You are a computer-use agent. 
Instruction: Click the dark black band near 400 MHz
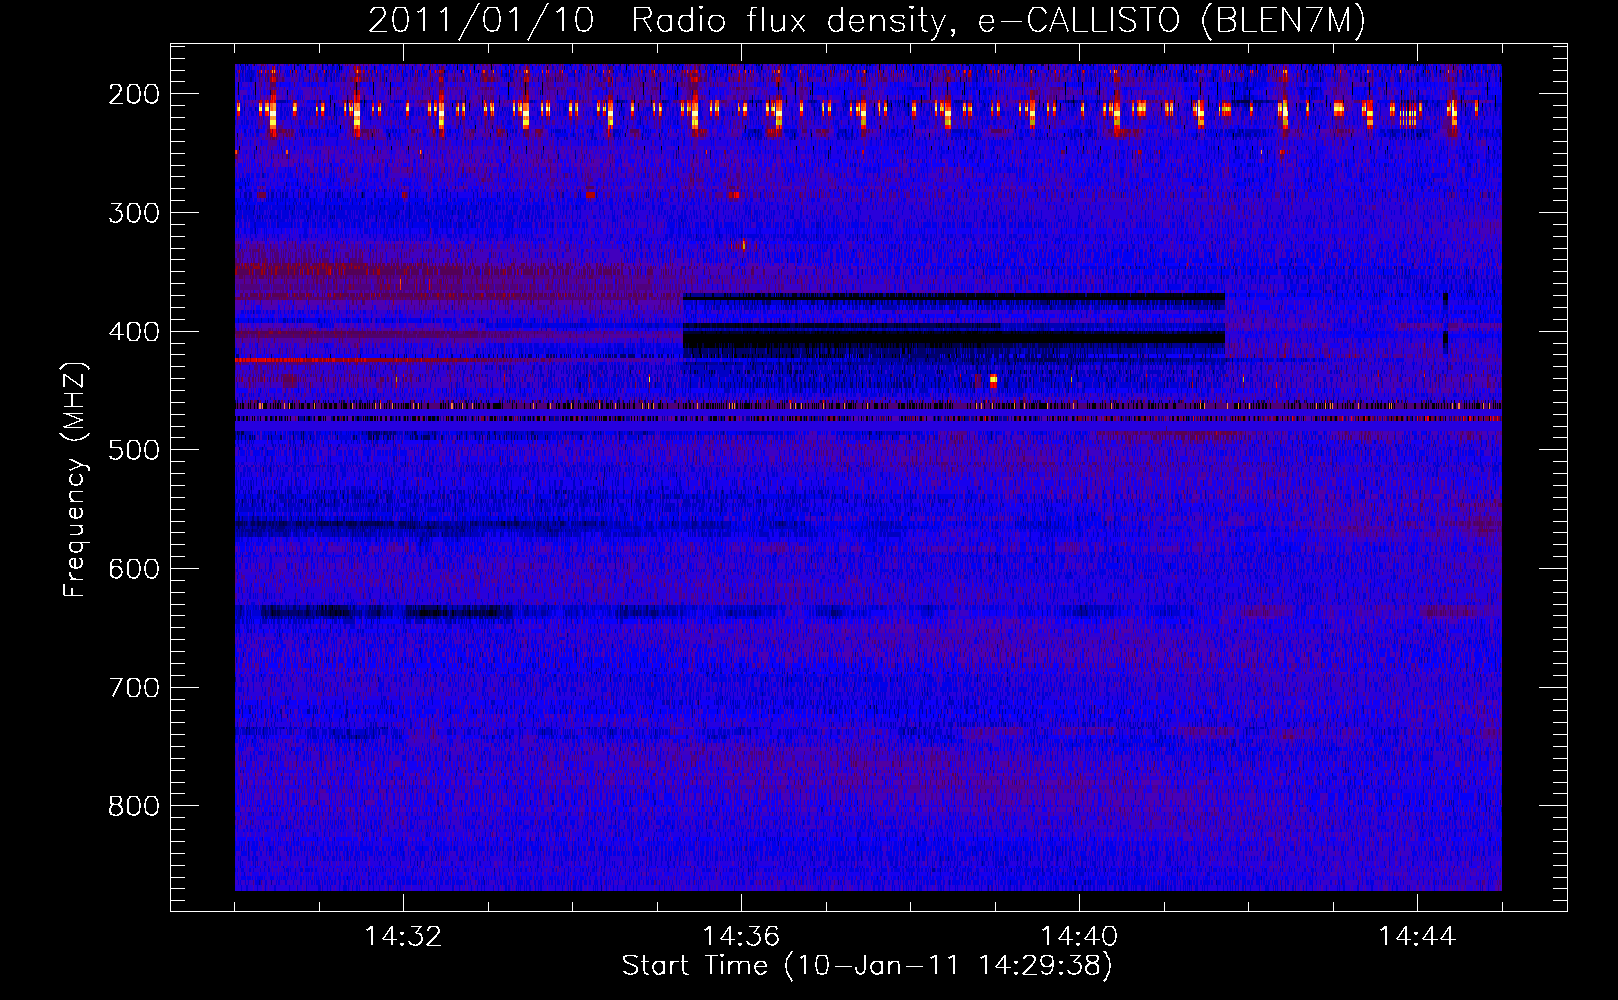[x=954, y=339]
